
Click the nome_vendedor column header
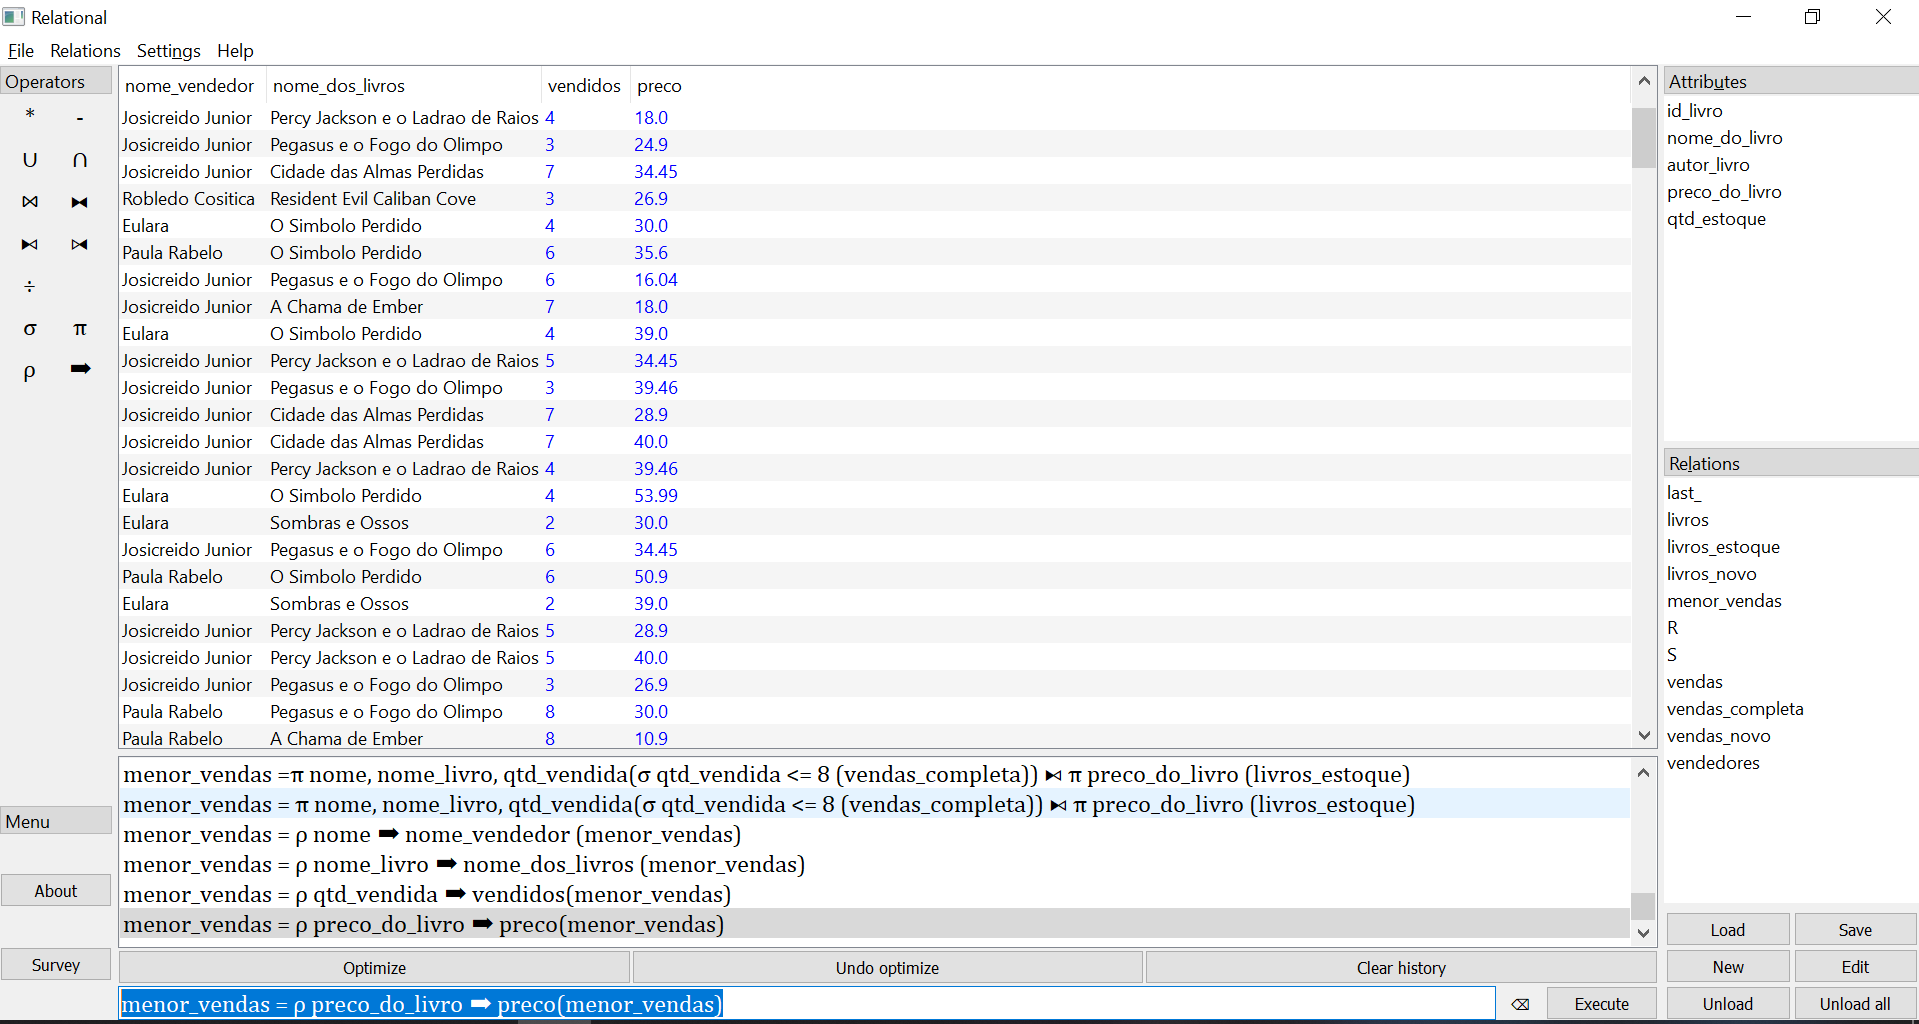[x=190, y=86]
